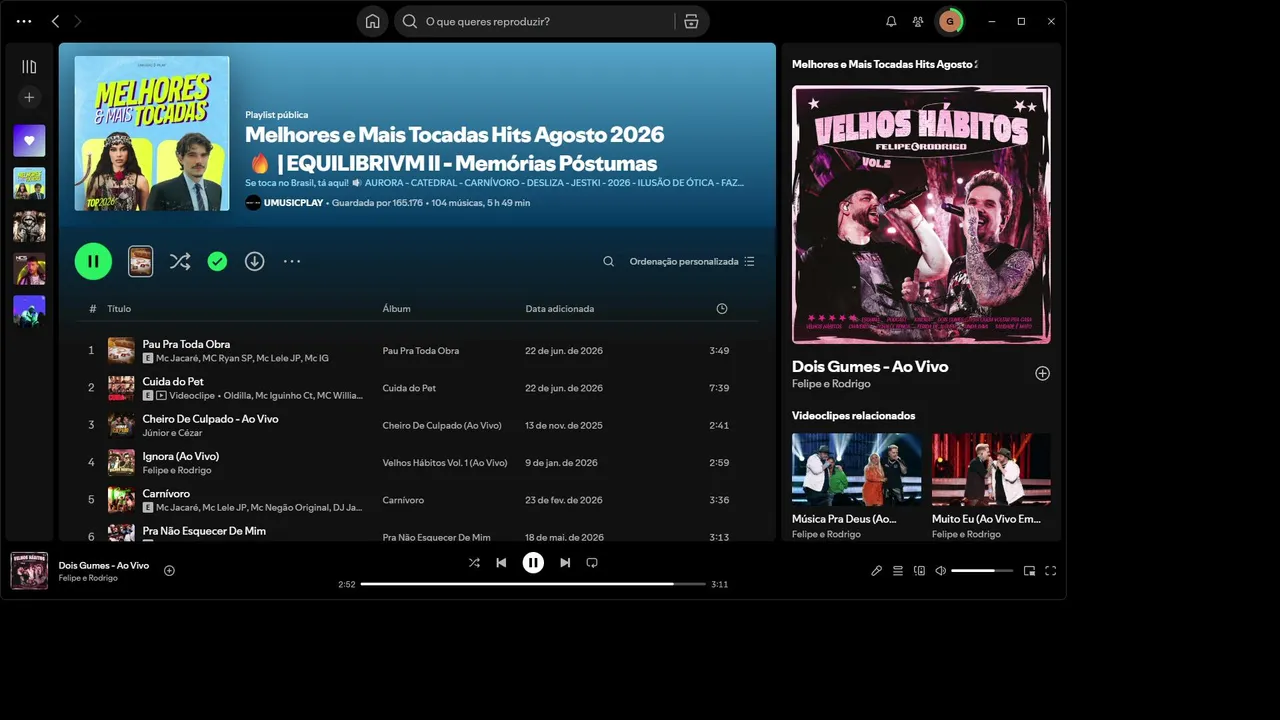Create a playlist with the plus button

(x=29, y=97)
